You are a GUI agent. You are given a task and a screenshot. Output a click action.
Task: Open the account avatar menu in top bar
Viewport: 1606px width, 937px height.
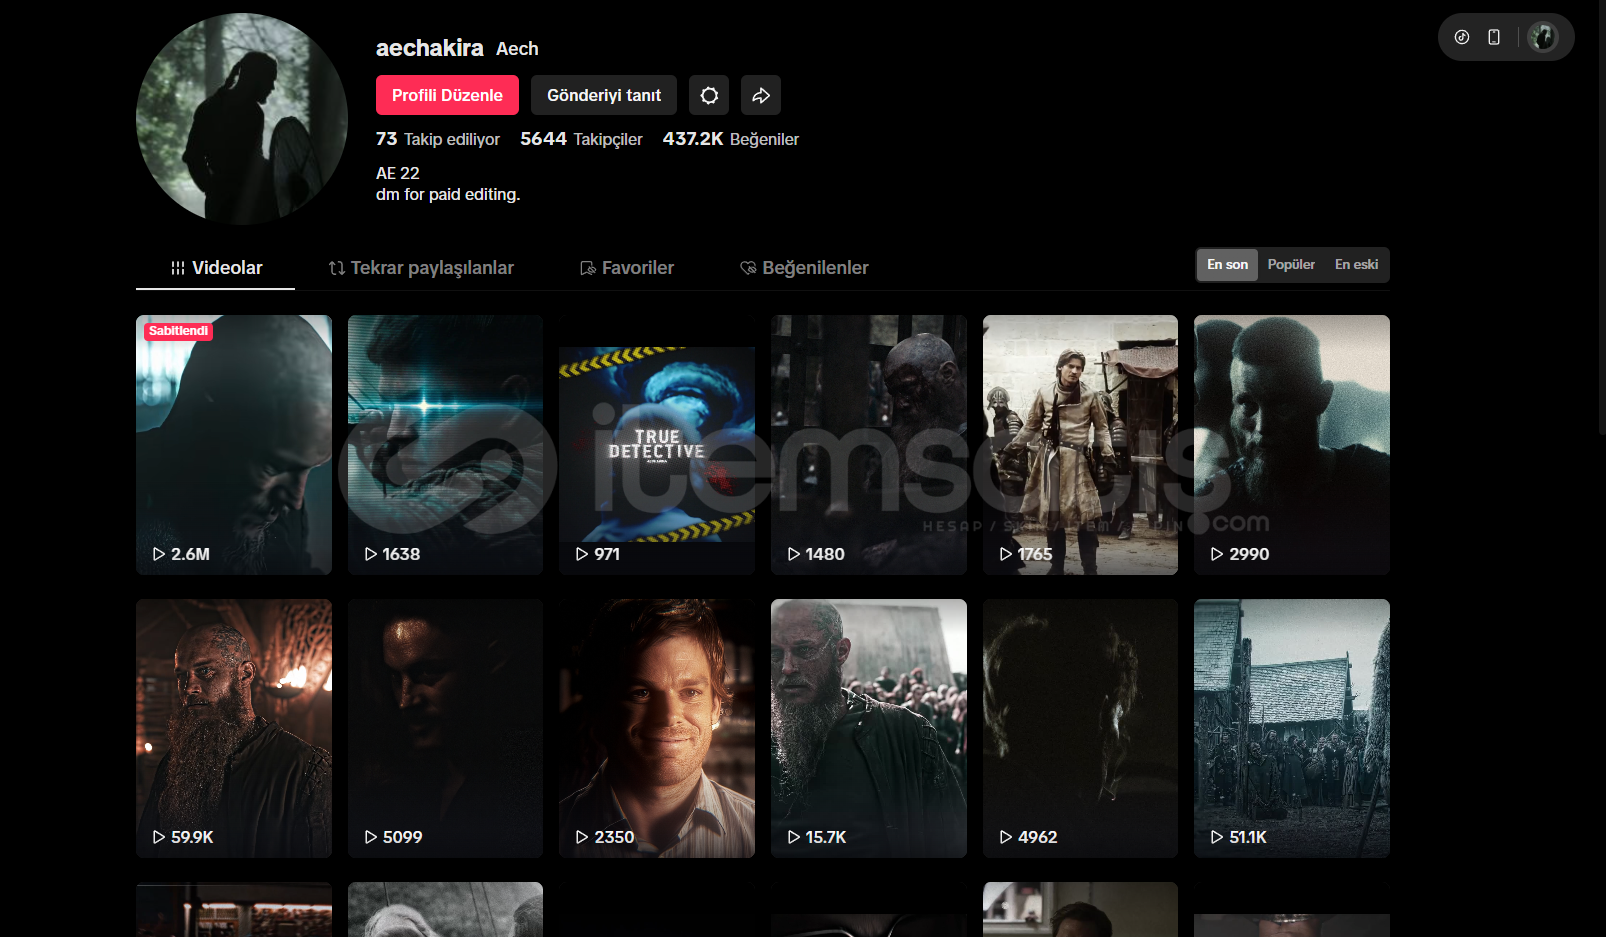1543,37
